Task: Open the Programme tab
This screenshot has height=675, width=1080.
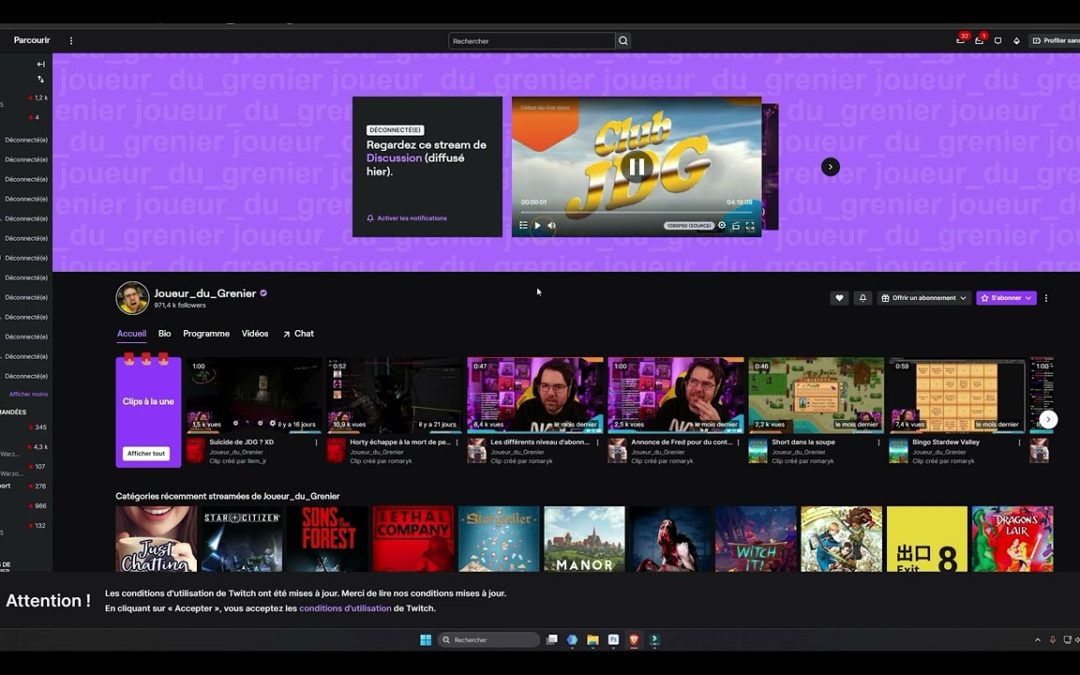Action: click(x=206, y=333)
